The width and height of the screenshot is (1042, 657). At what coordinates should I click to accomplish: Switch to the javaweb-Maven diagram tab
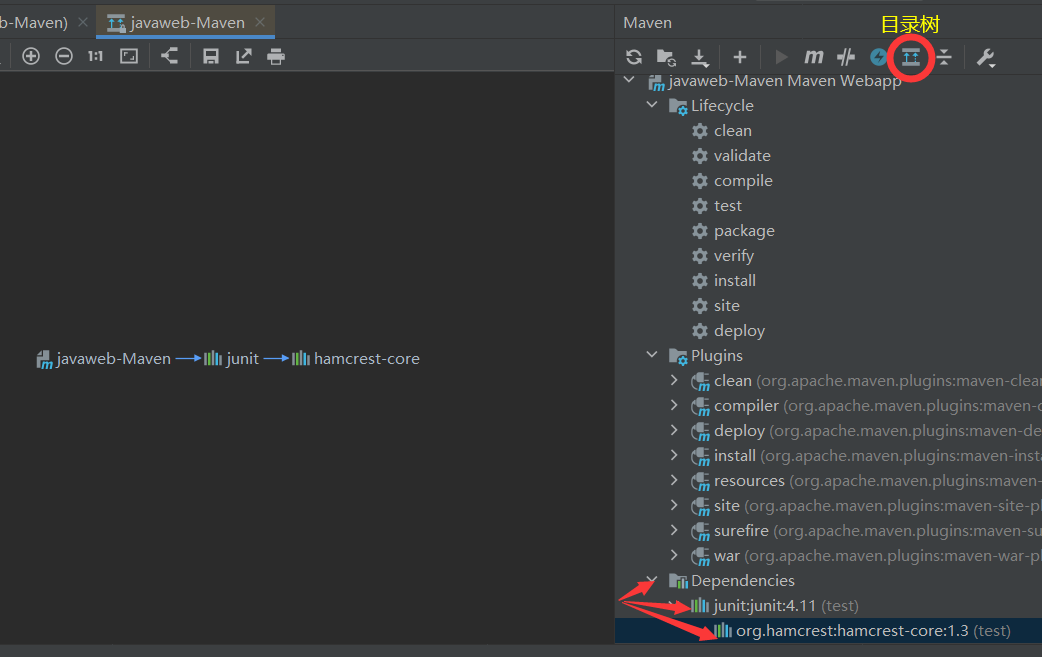[x=187, y=22]
